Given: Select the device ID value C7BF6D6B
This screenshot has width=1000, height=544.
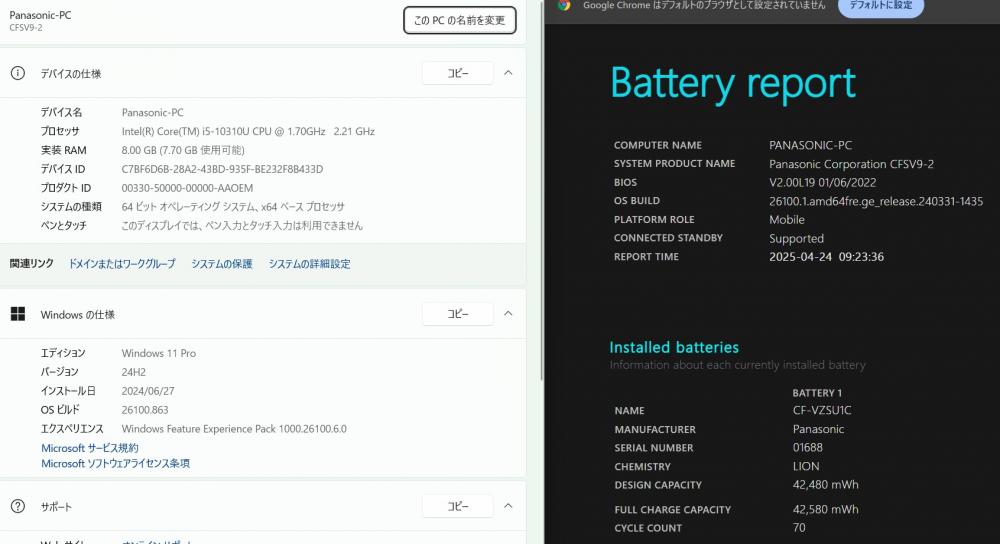Looking at the screenshot, I should (x=222, y=169).
